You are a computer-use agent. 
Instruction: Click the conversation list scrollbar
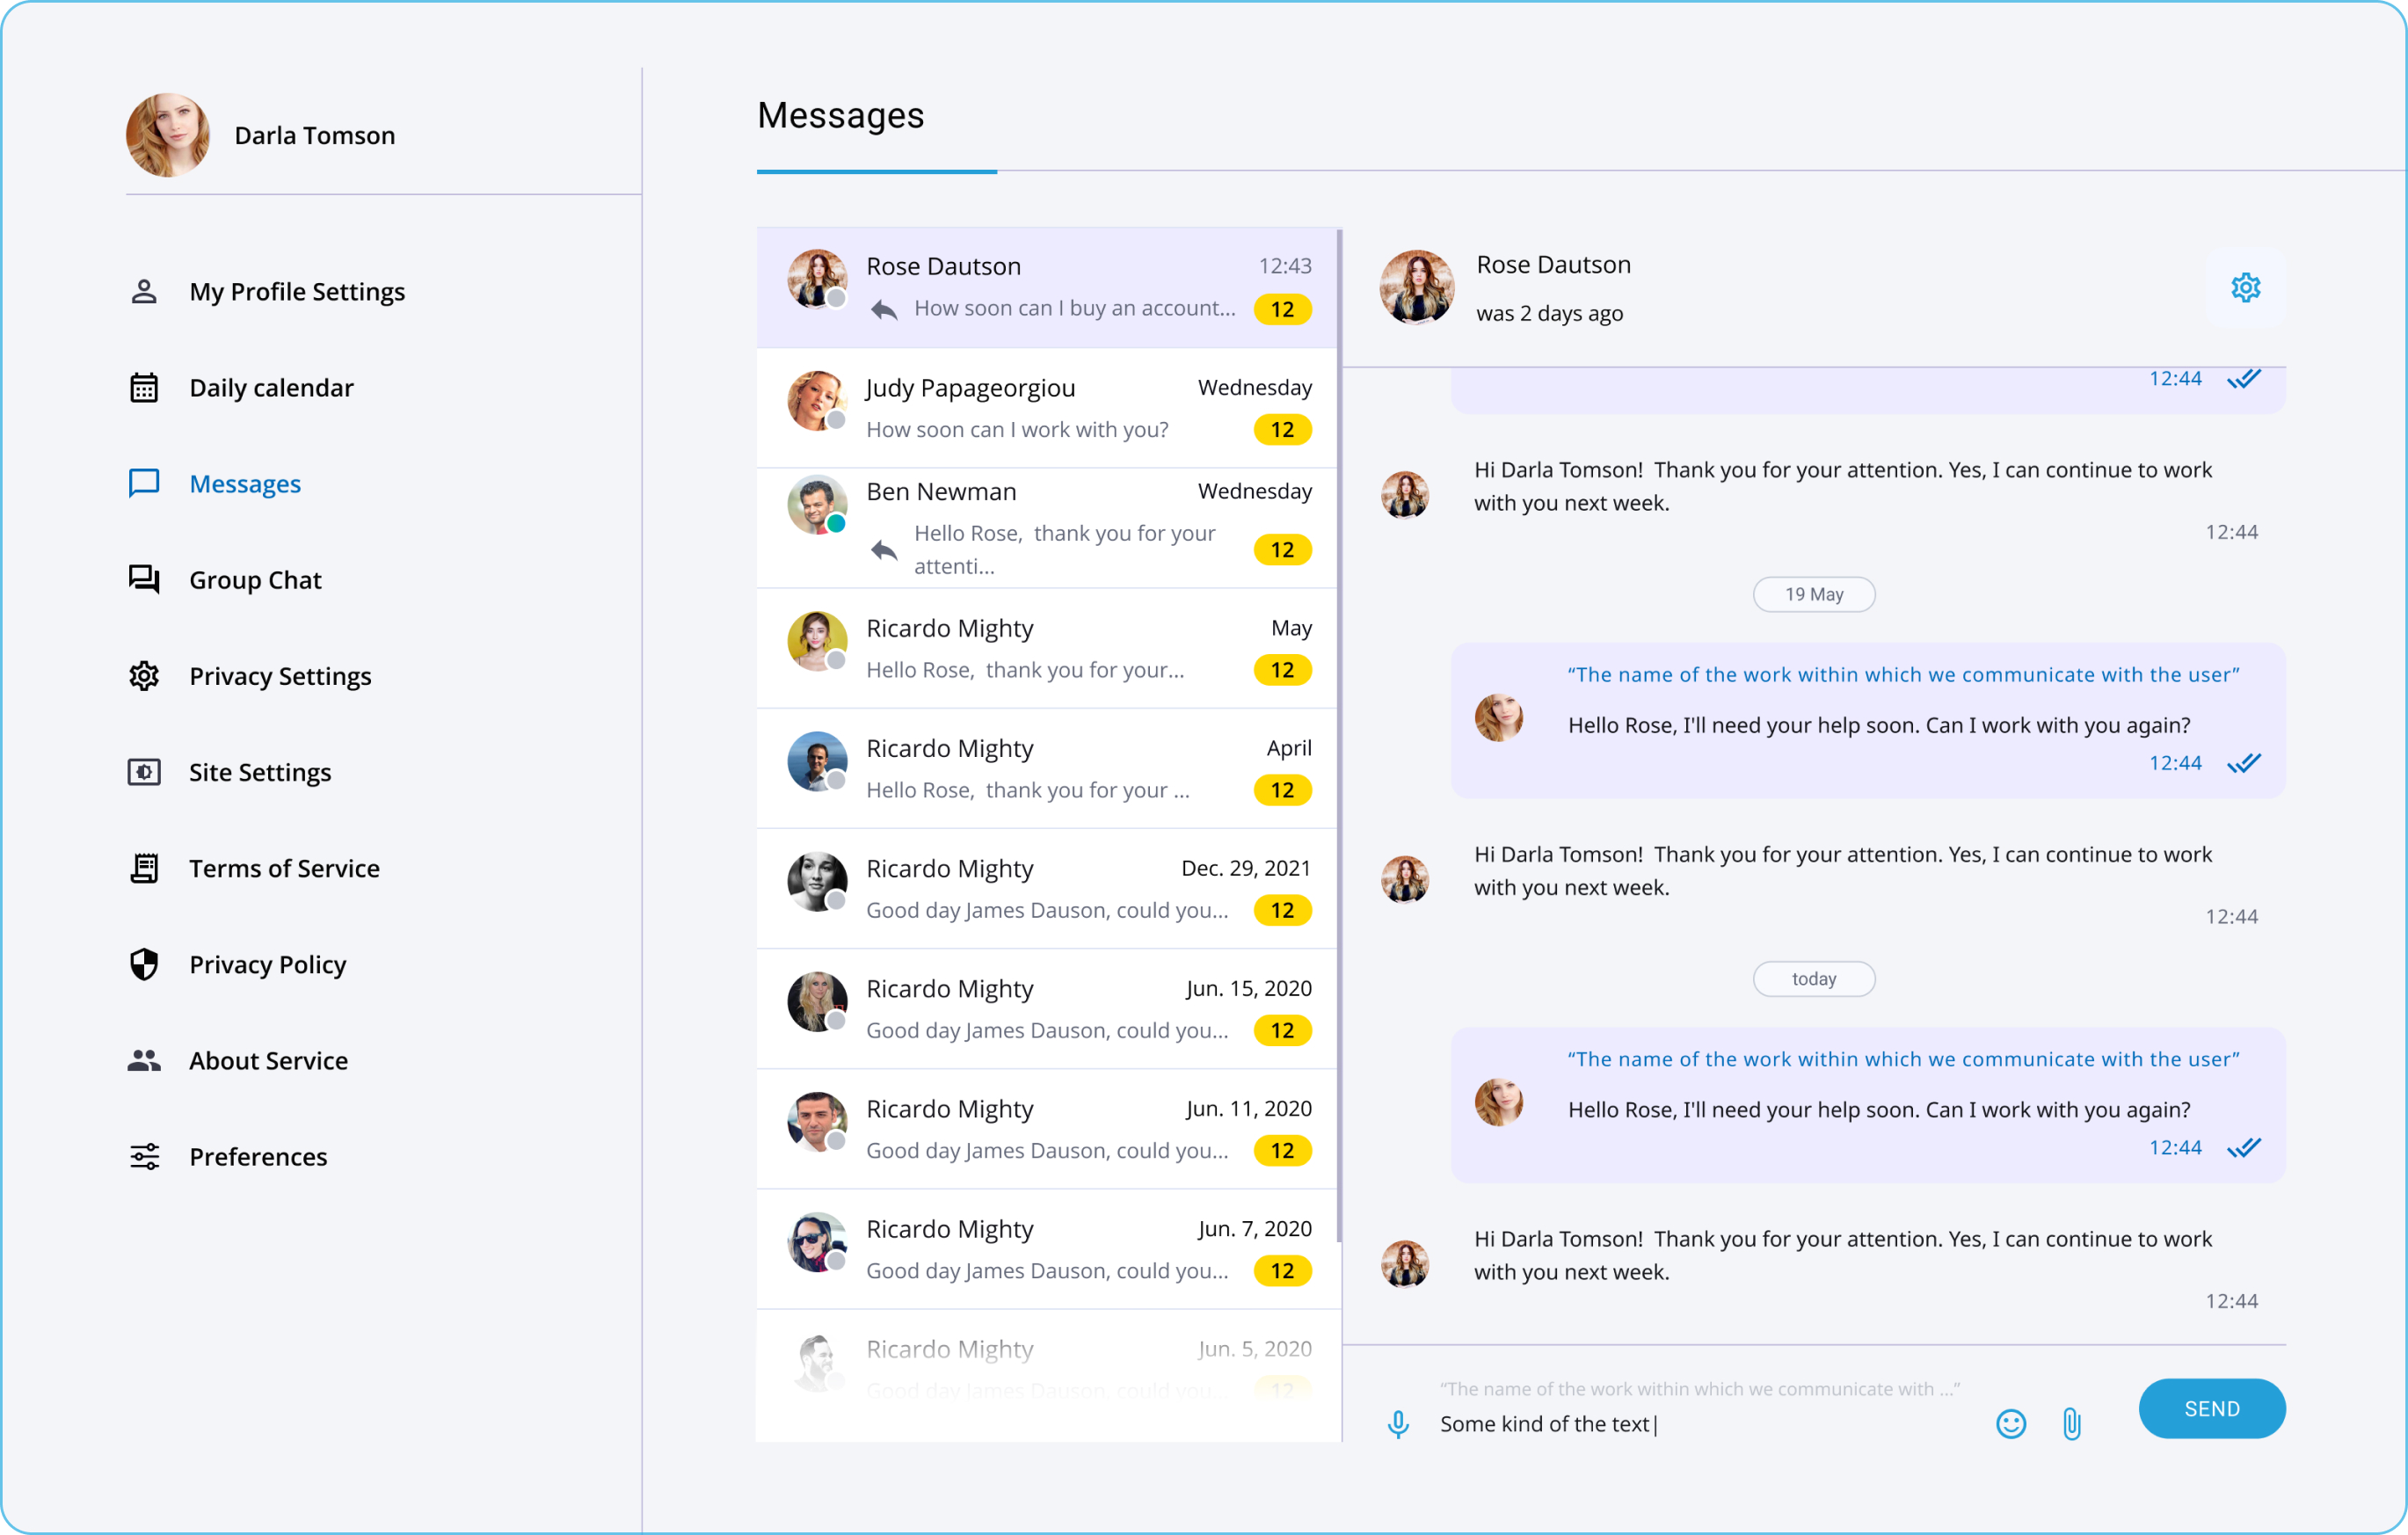pos(1339,735)
